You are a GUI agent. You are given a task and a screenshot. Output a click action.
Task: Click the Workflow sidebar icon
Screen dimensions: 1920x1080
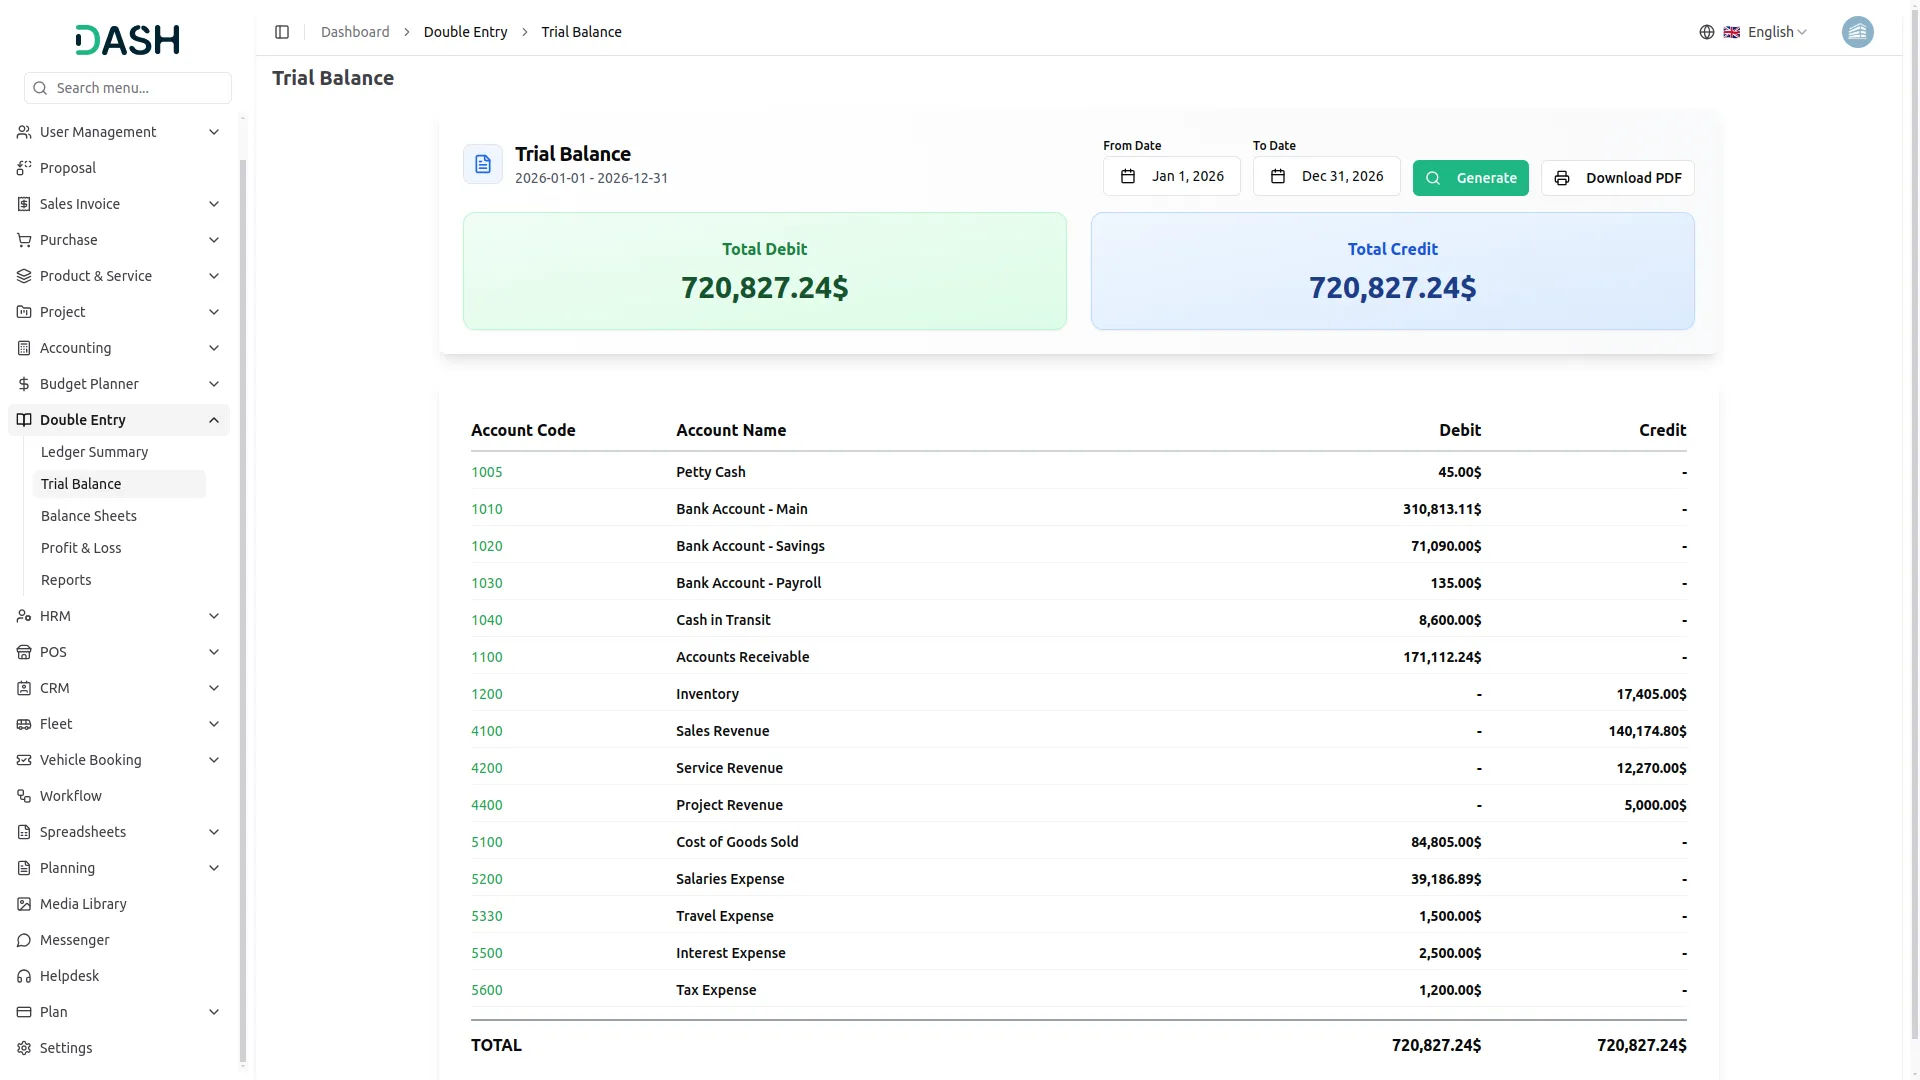tap(24, 796)
